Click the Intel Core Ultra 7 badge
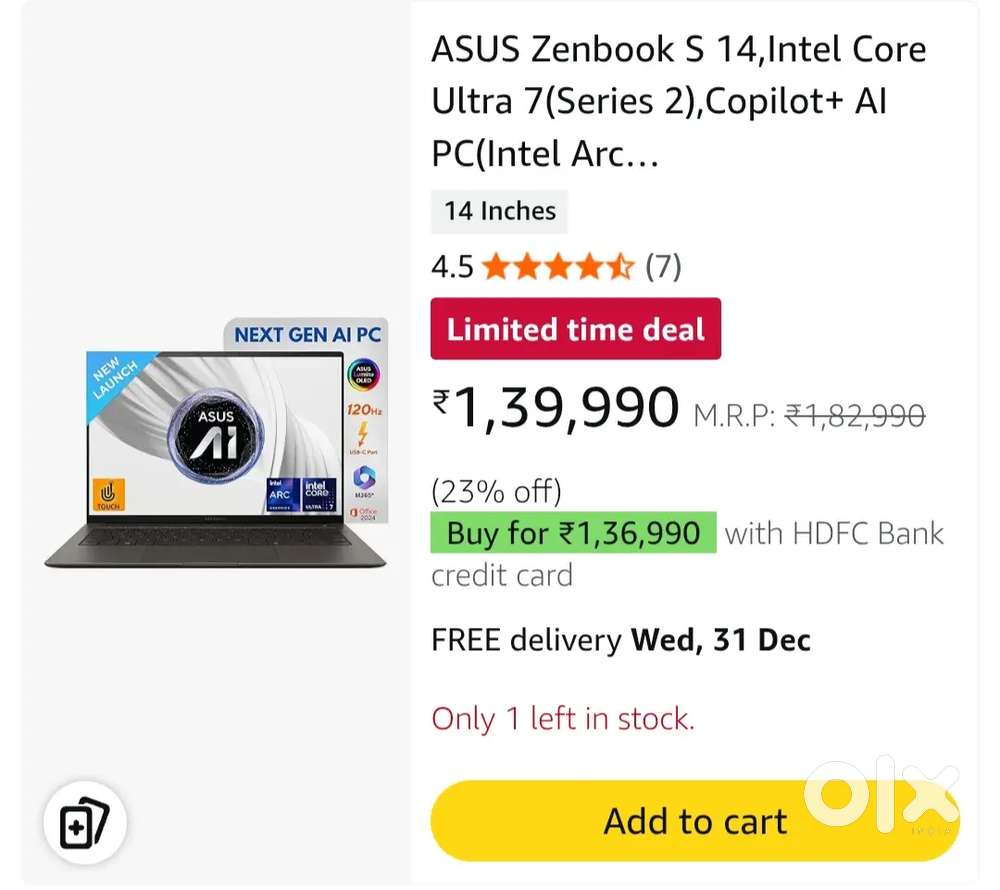Viewport: 1000px width, 890px height. pos(317,494)
